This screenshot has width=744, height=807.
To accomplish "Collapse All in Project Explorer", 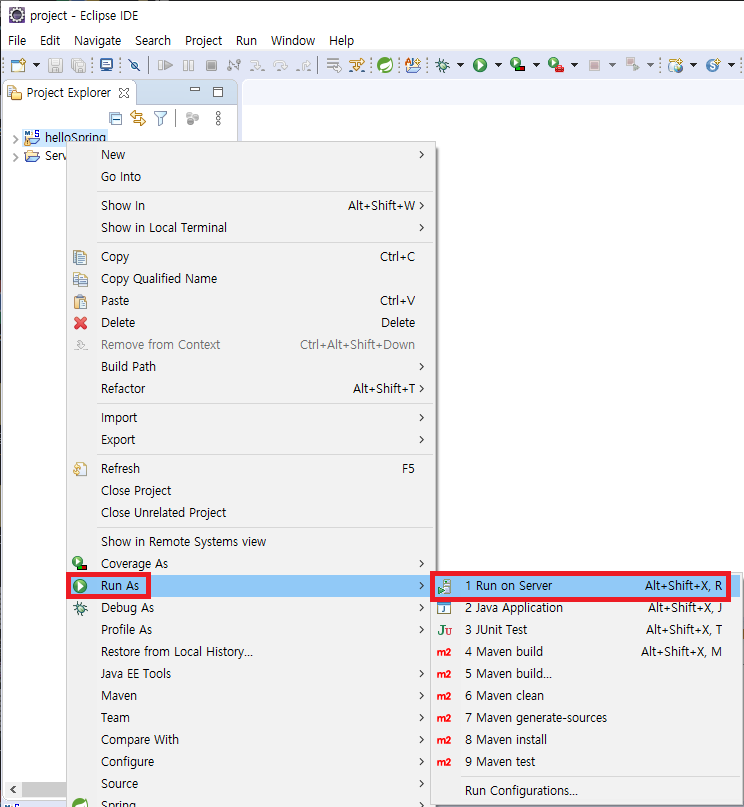I will pos(116,119).
